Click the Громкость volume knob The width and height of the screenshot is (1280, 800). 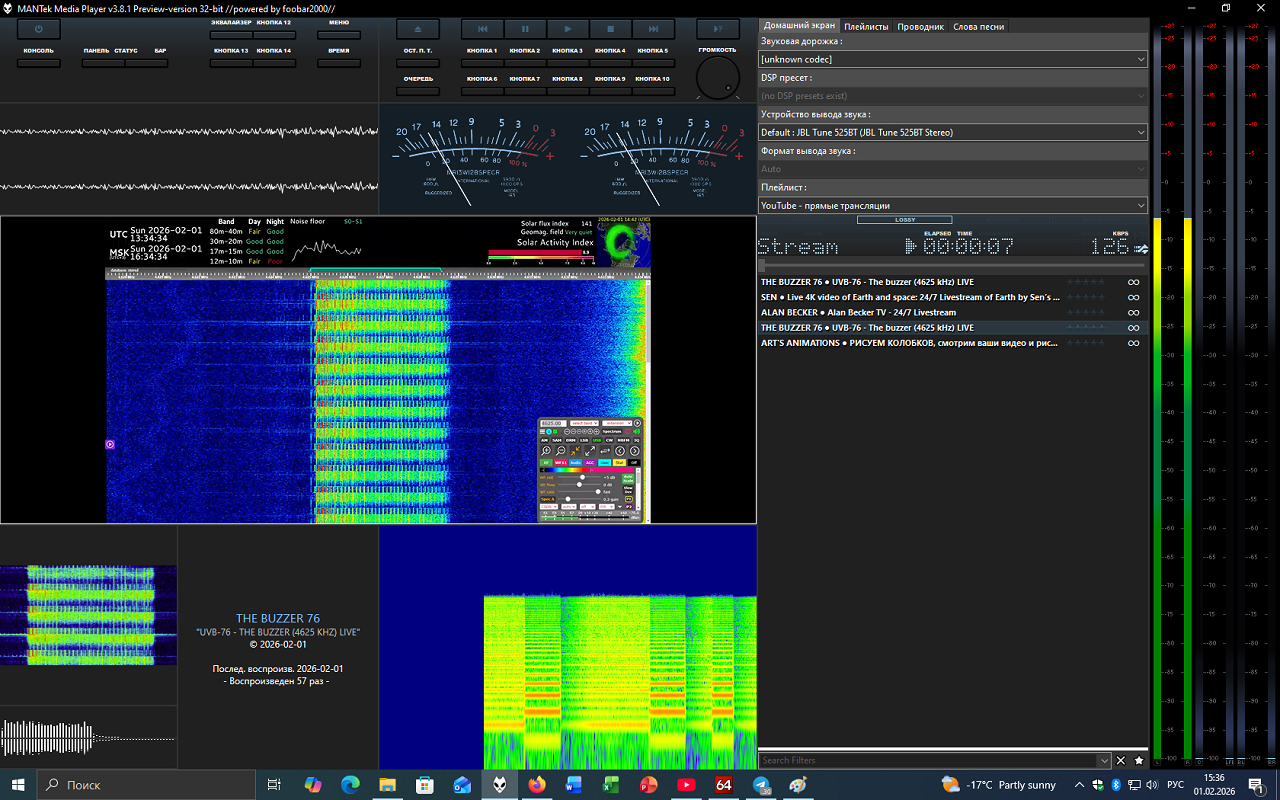(717, 77)
